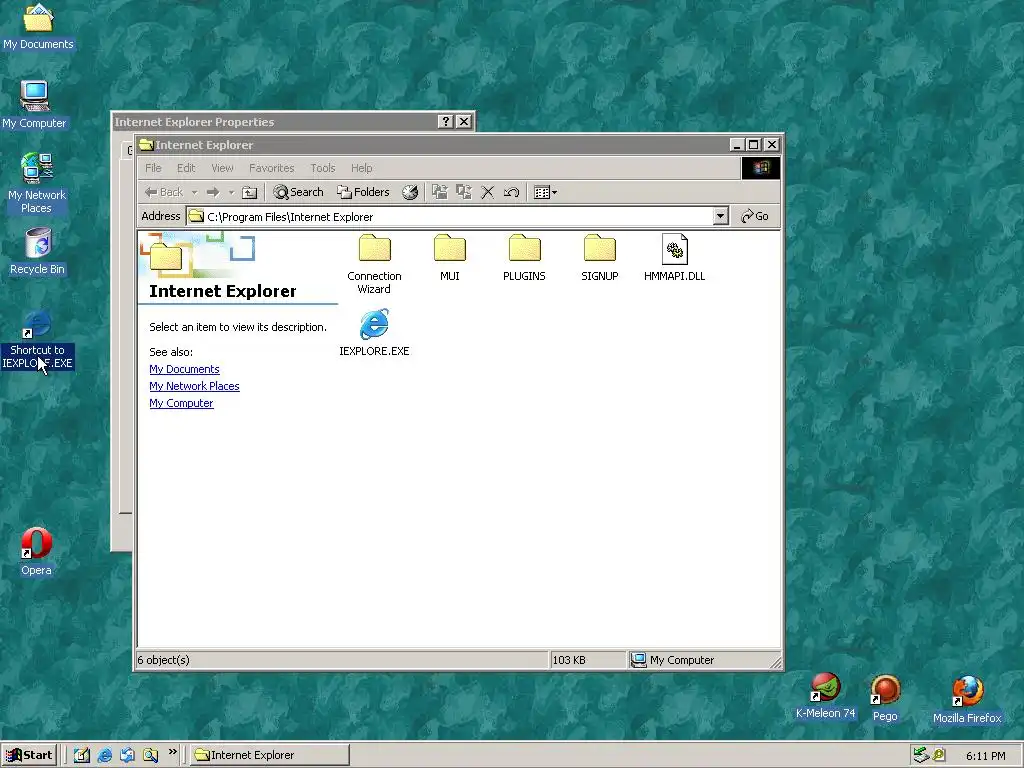Launch Internet Explorer from quick launch
This screenshot has height=768, width=1024.
coord(104,755)
